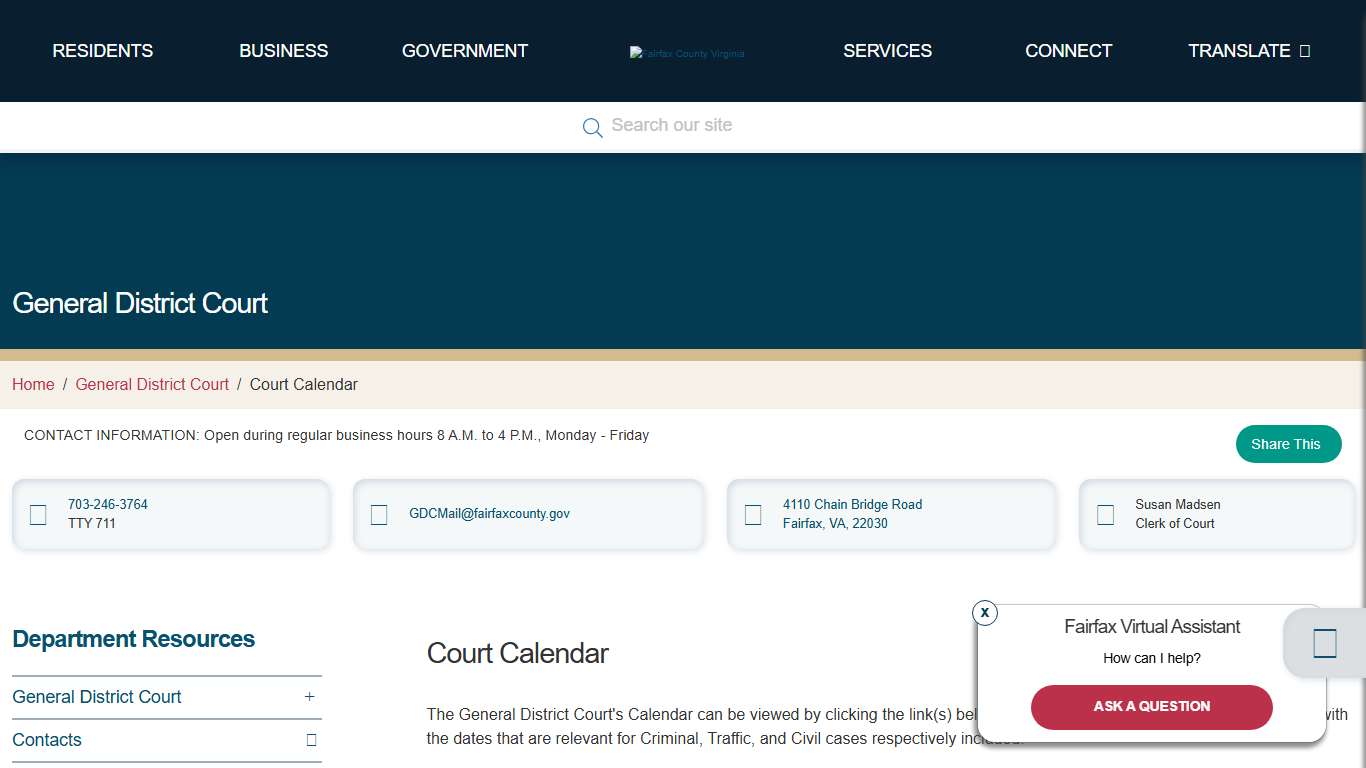Click the phone icon on the contact card
Image resolution: width=1366 pixels, height=768 pixels.
tap(38, 514)
